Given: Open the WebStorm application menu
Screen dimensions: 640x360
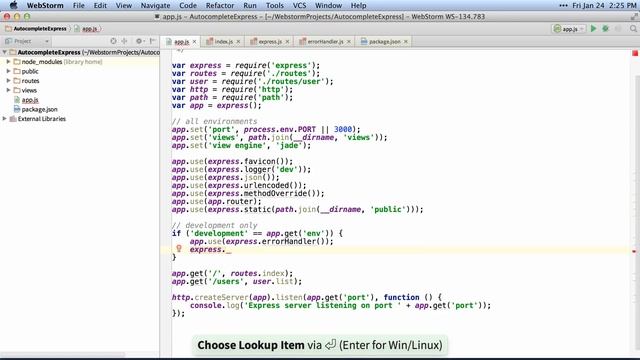Looking at the screenshot, I should 45,5.
